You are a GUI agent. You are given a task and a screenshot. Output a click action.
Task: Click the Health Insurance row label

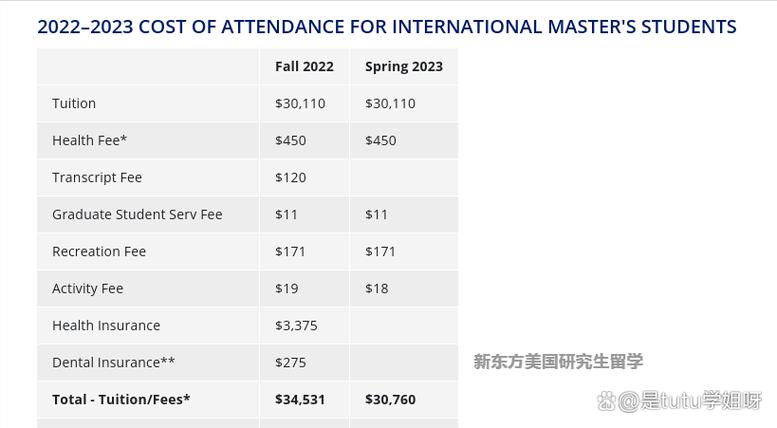pos(106,325)
